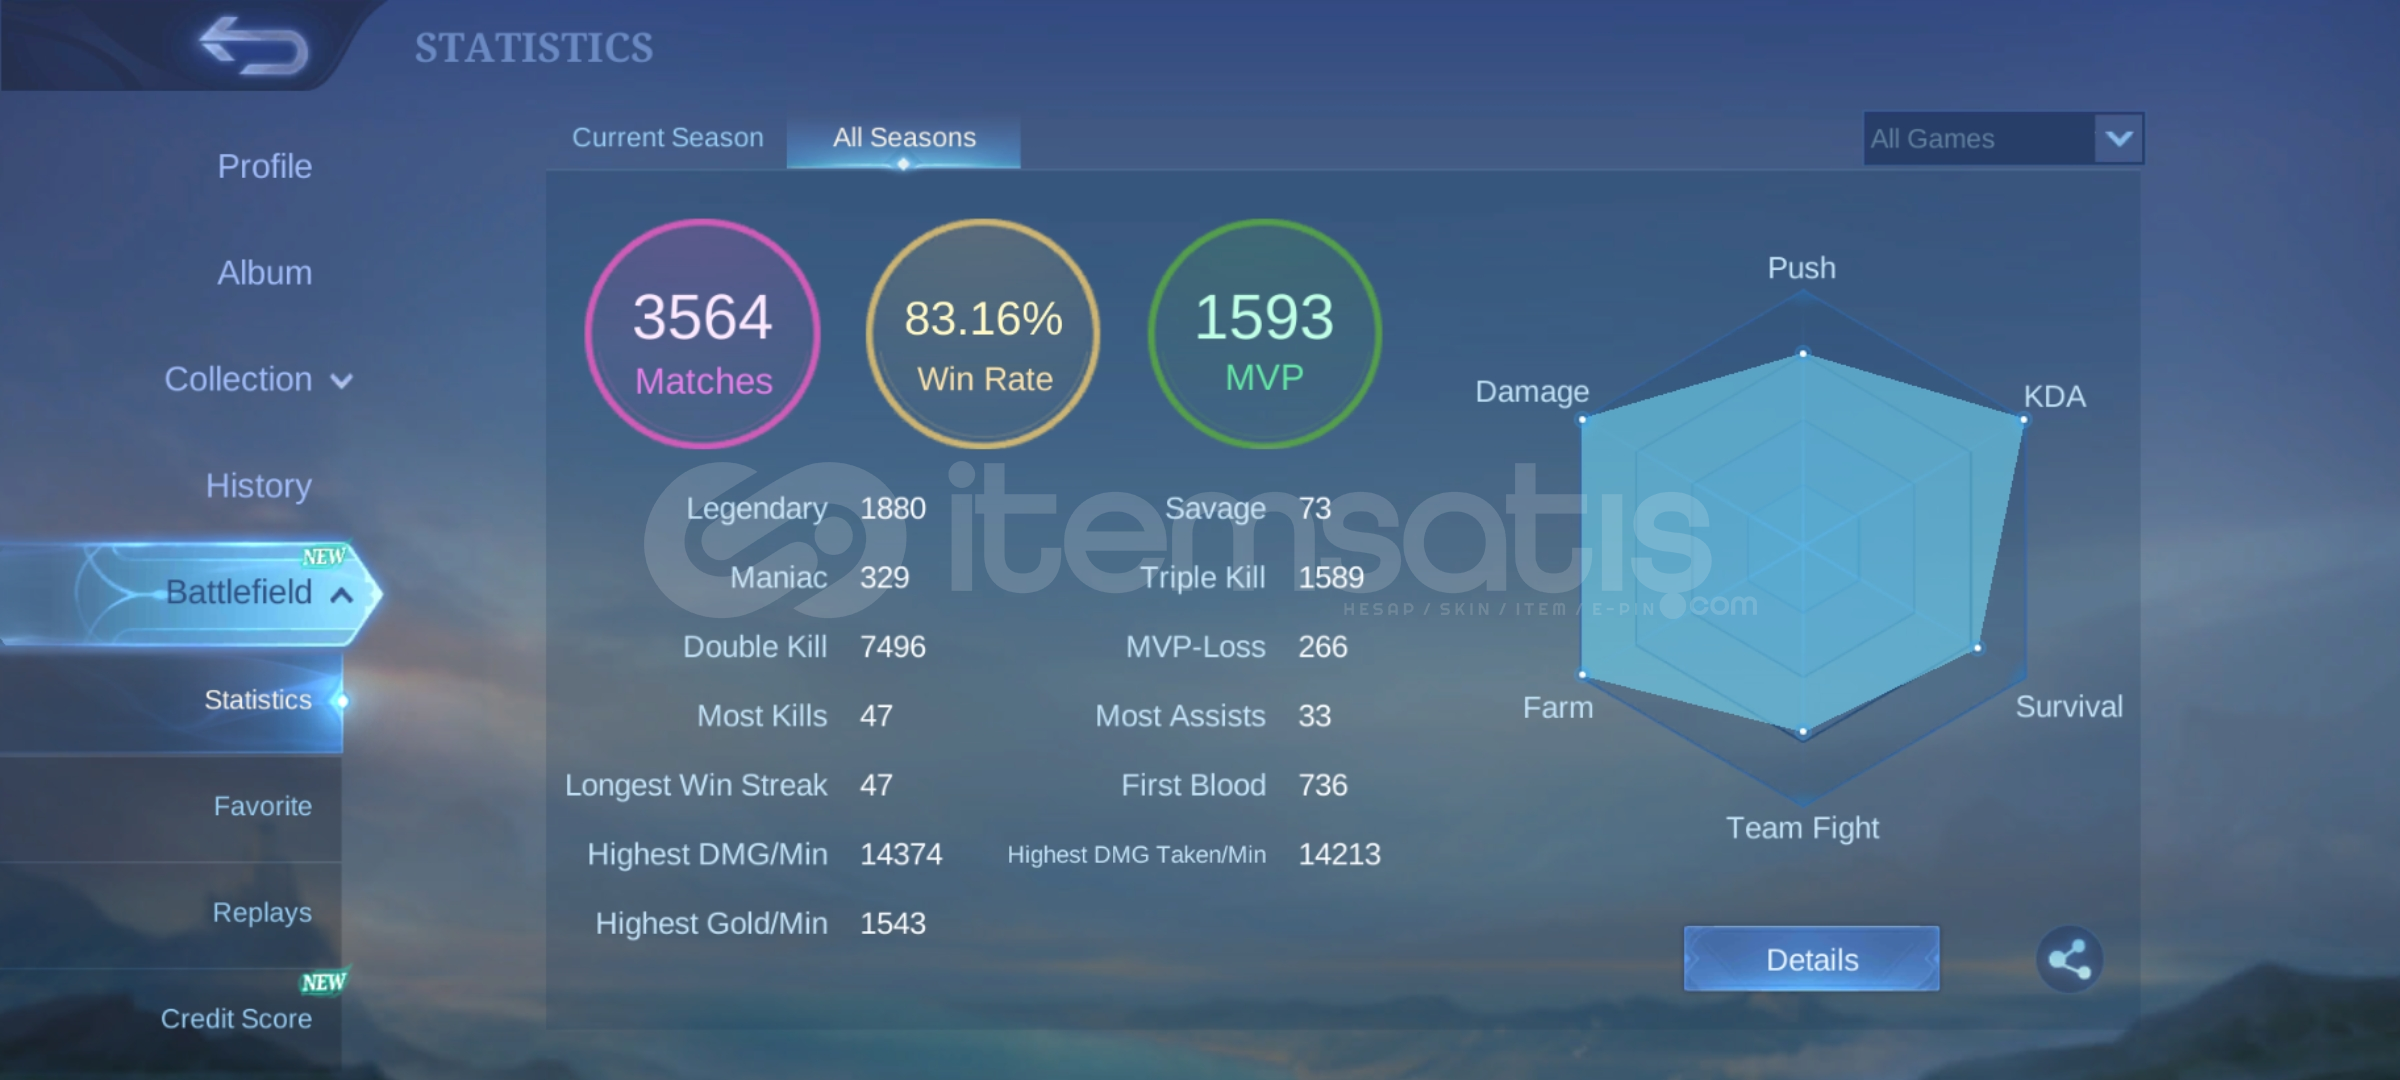Go to History in sidebar
Viewport: 2400px width, 1080px height.
(x=258, y=485)
